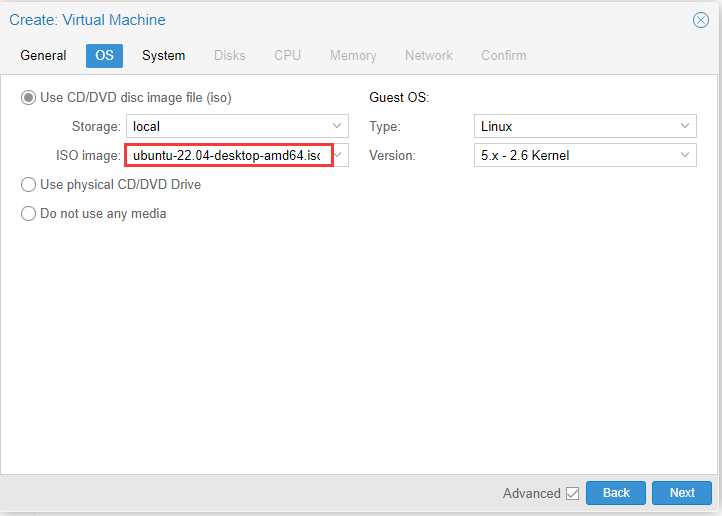
Task: Switch to the General tab
Action: point(43,56)
